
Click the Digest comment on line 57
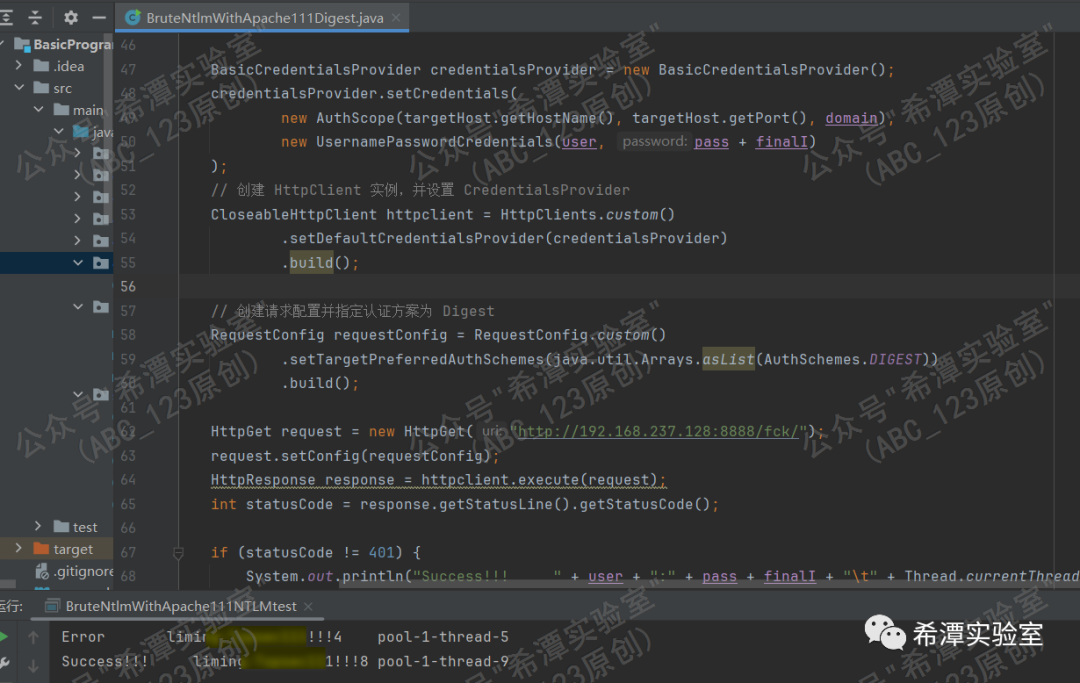tap(353, 311)
